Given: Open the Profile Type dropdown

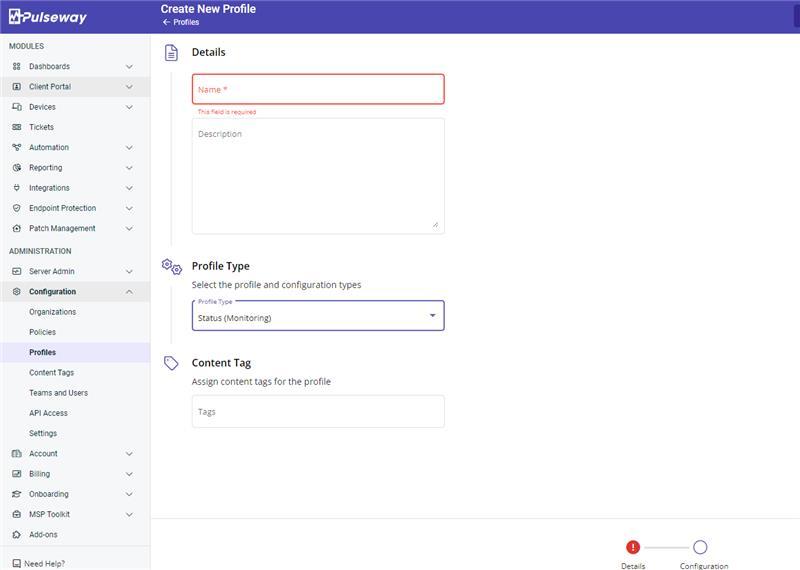Looking at the screenshot, I should click(x=318, y=316).
